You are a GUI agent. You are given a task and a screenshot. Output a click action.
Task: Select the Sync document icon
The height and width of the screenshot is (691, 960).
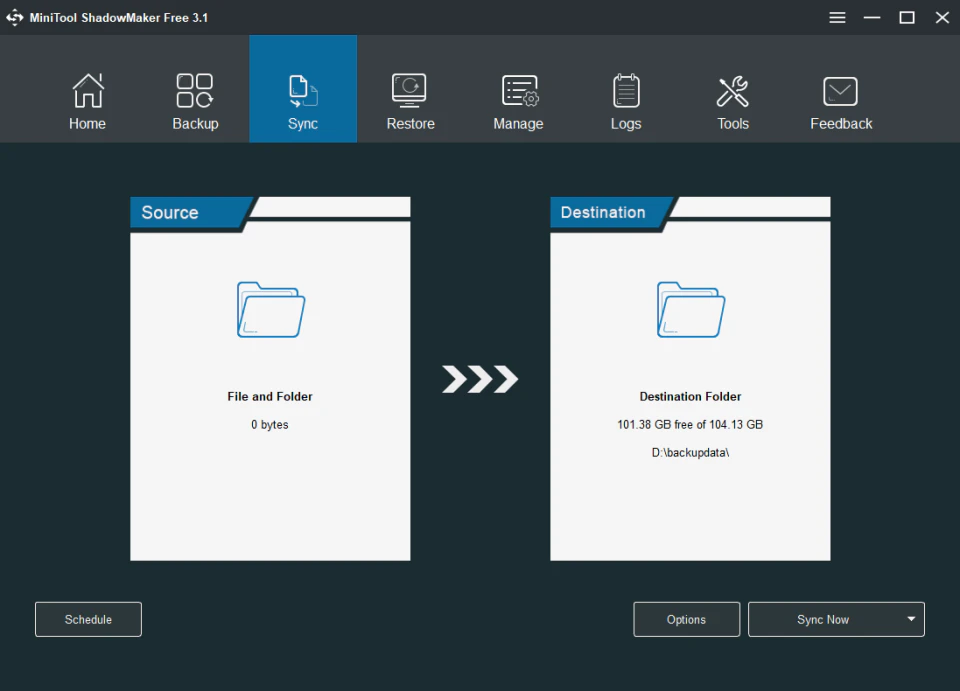[x=302, y=89]
